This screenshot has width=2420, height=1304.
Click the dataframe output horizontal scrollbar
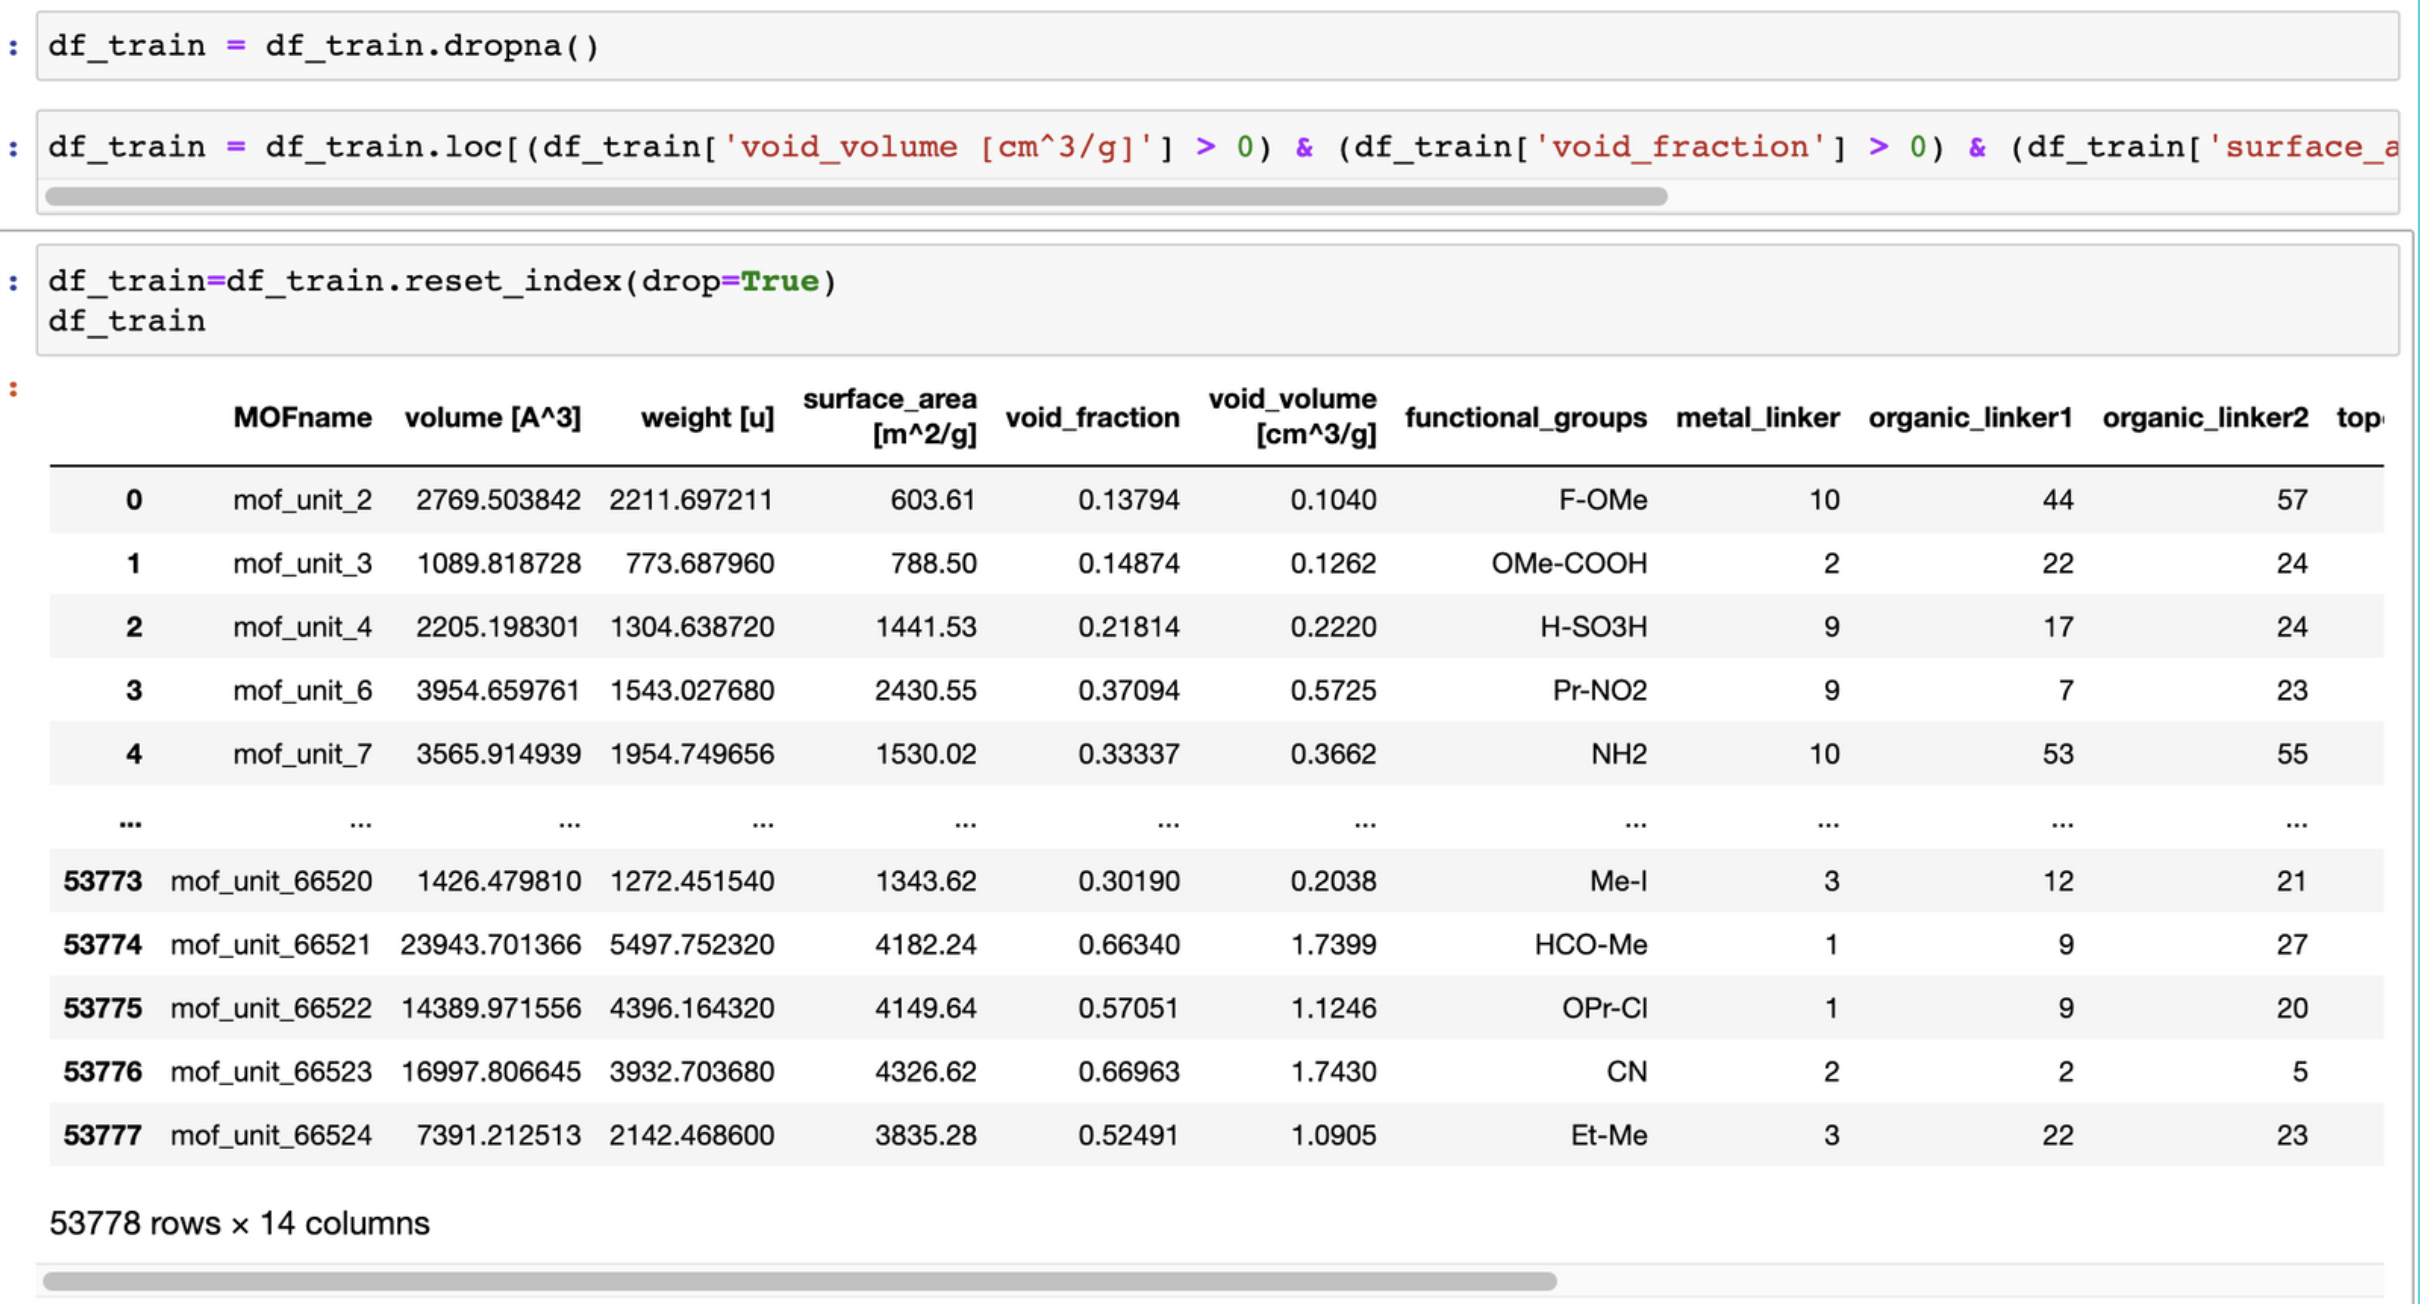click(800, 1281)
